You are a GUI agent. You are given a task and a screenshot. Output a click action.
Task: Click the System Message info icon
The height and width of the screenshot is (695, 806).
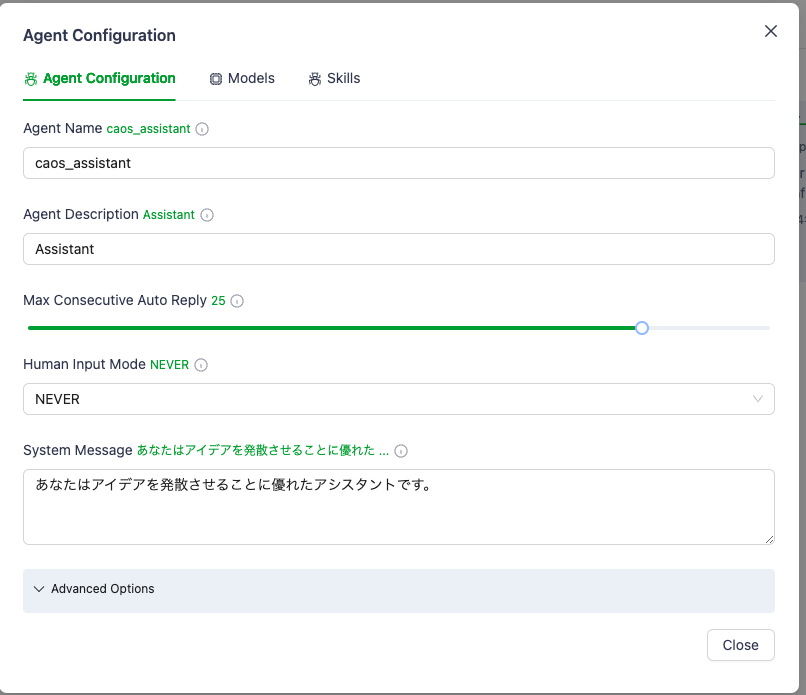point(401,451)
